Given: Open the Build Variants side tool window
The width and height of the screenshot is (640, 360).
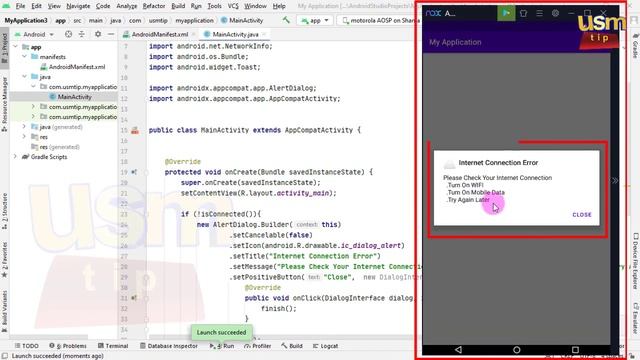Looking at the screenshot, I should point(4,312).
